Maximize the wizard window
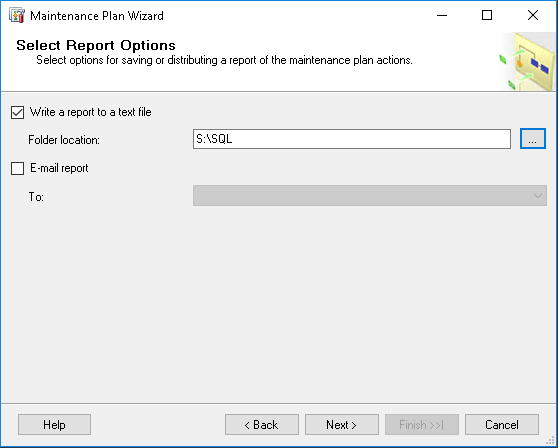The height and width of the screenshot is (448, 558). [x=487, y=15]
